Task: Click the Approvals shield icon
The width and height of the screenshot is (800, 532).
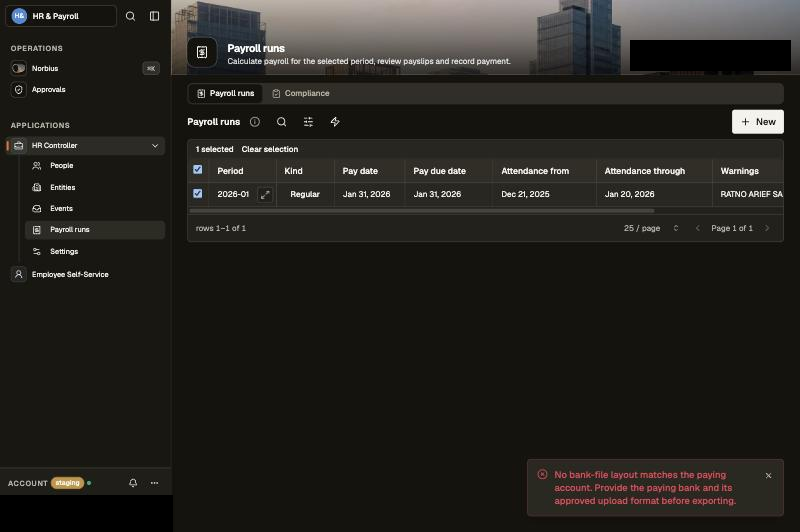Action: pos(19,90)
